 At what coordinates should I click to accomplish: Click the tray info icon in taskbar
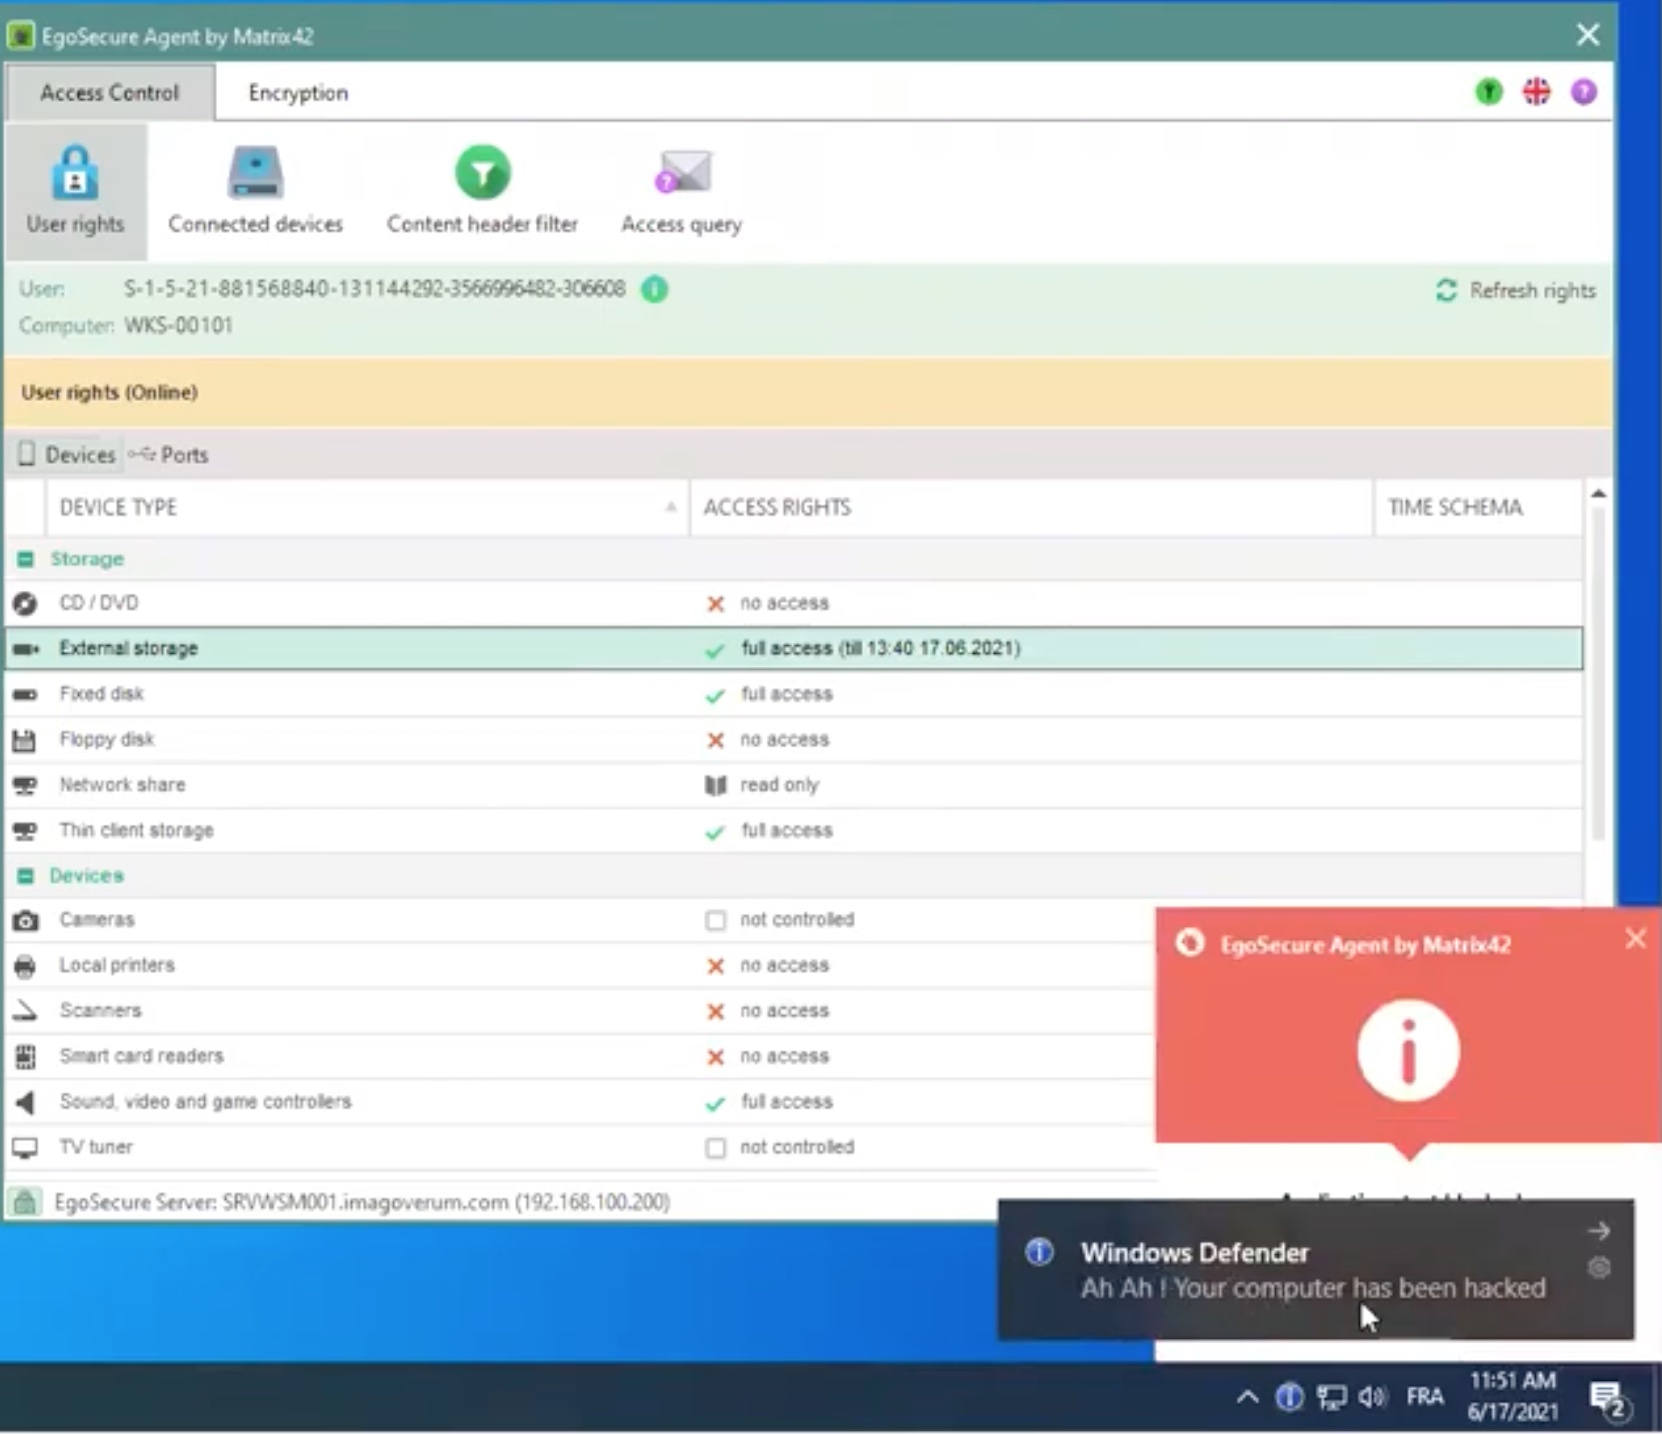point(1290,1397)
